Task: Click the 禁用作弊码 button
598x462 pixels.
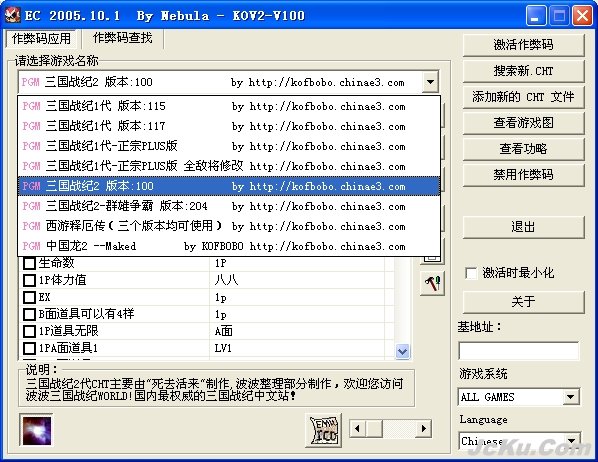Action: coord(523,175)
